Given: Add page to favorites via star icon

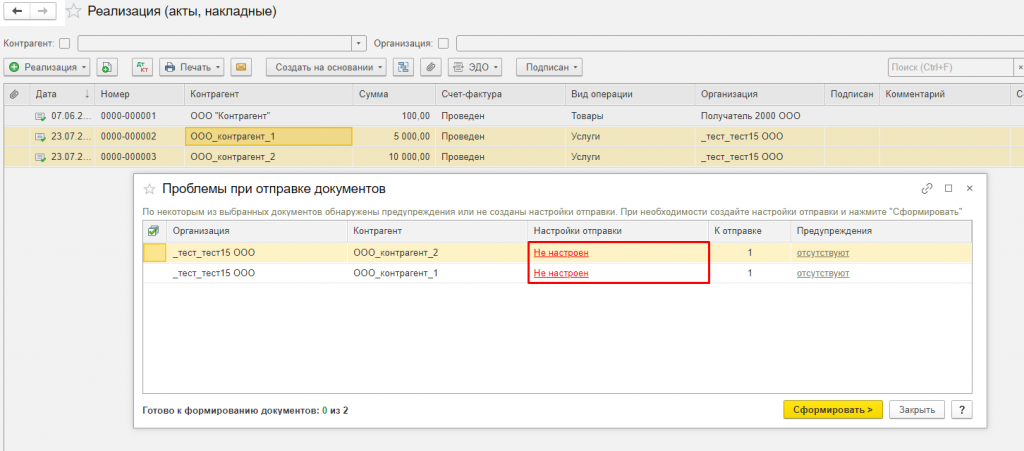Looking at the screenshot, I should [74, 11].
